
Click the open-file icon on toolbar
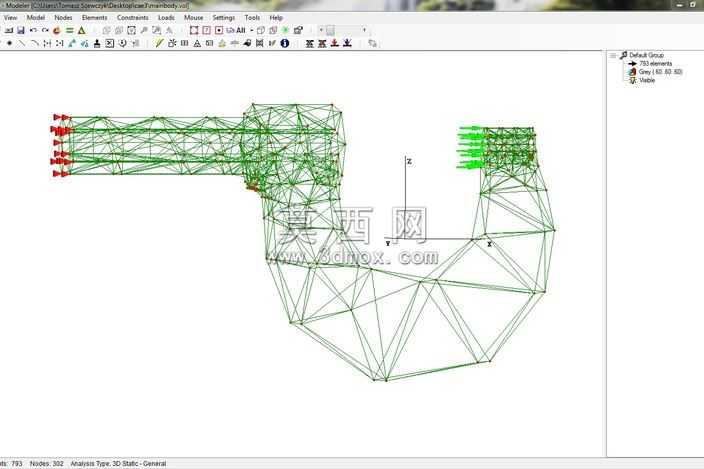click(9, 31)
